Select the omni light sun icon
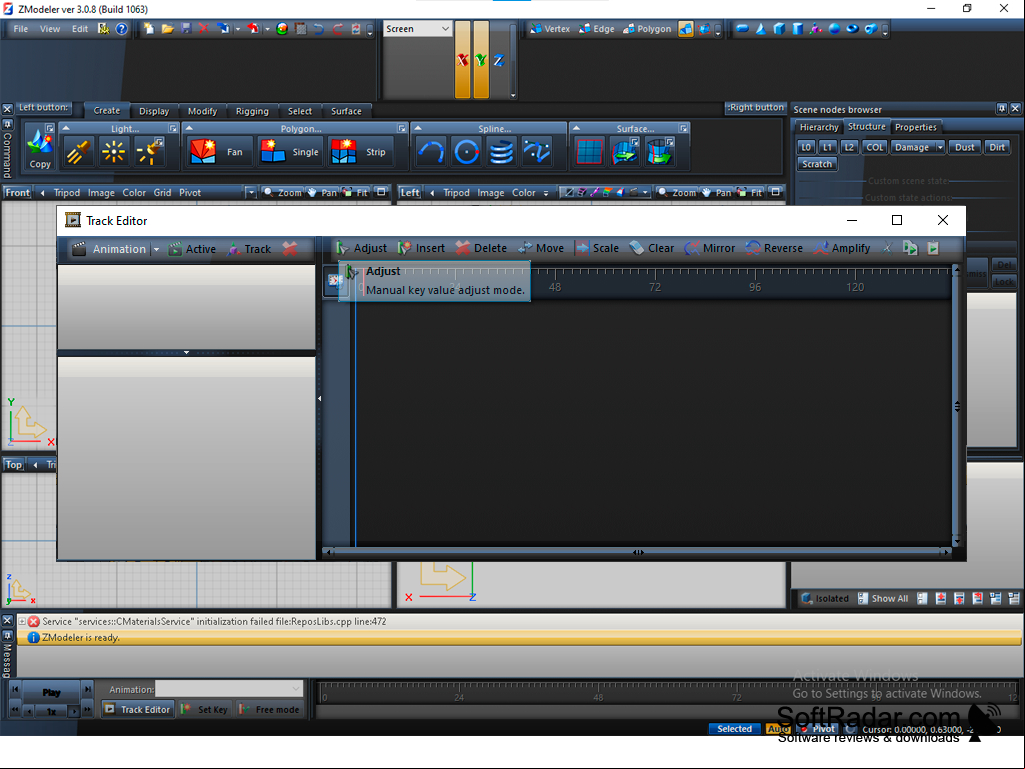The height and width of the screenshot is (769, 1025). (113, 152)
